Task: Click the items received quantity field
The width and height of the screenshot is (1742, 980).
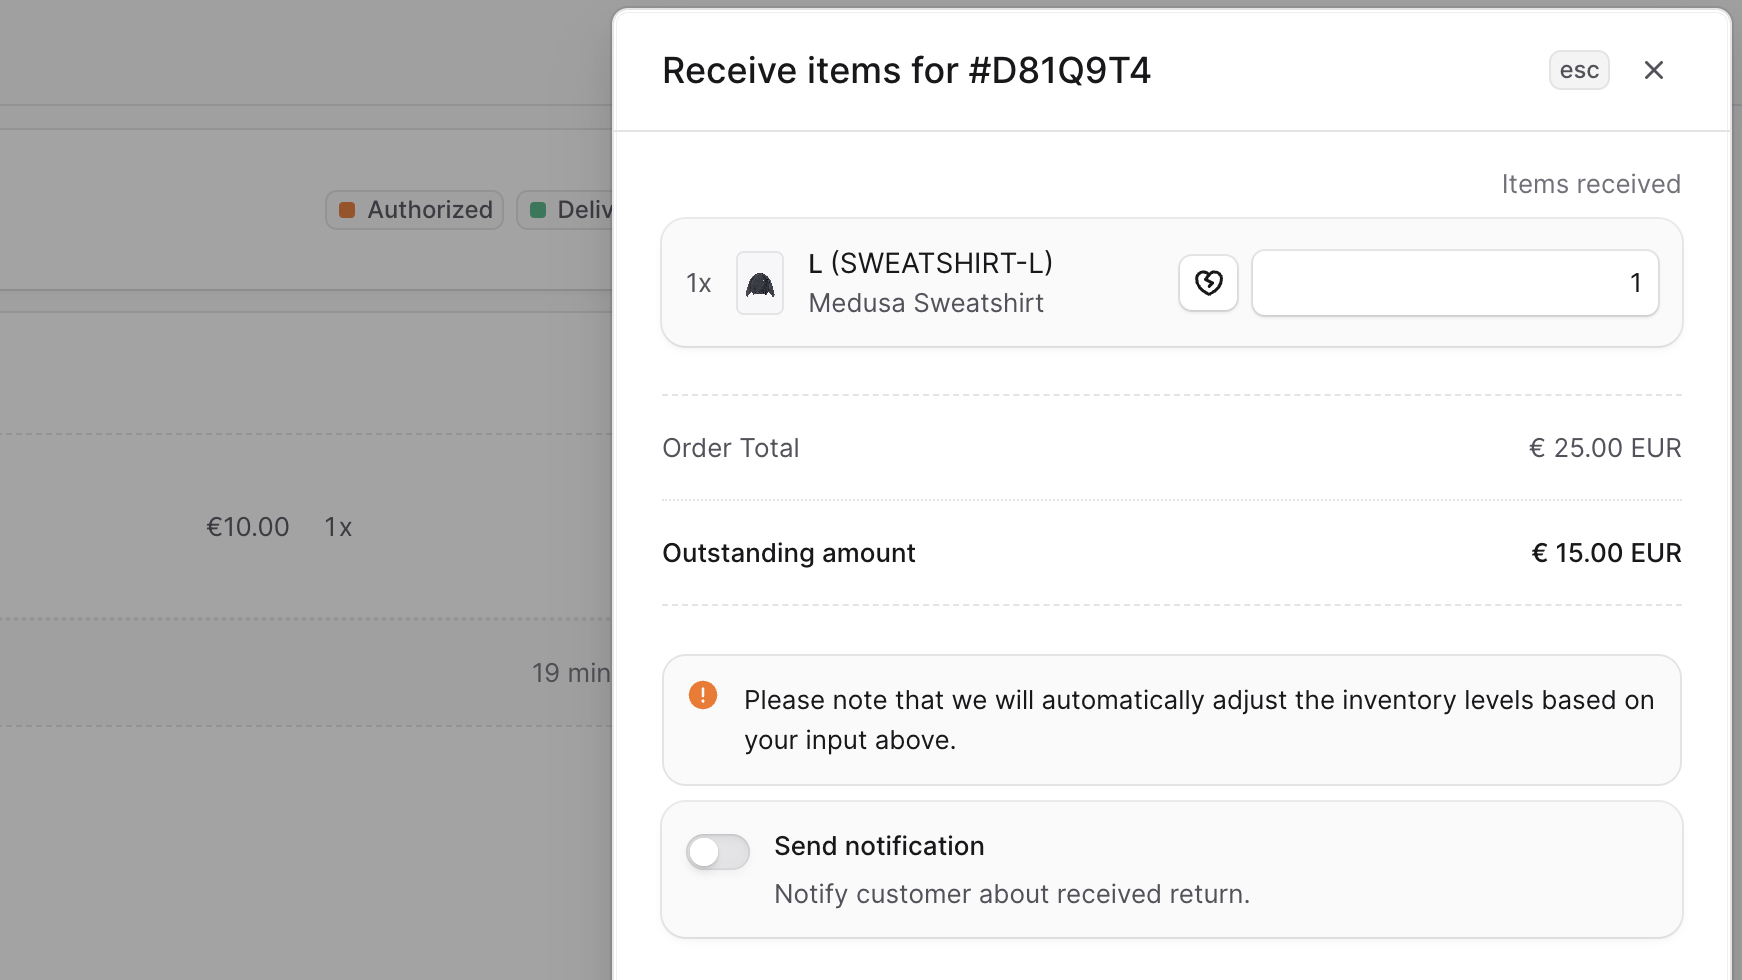Action: click(1455, 283)
